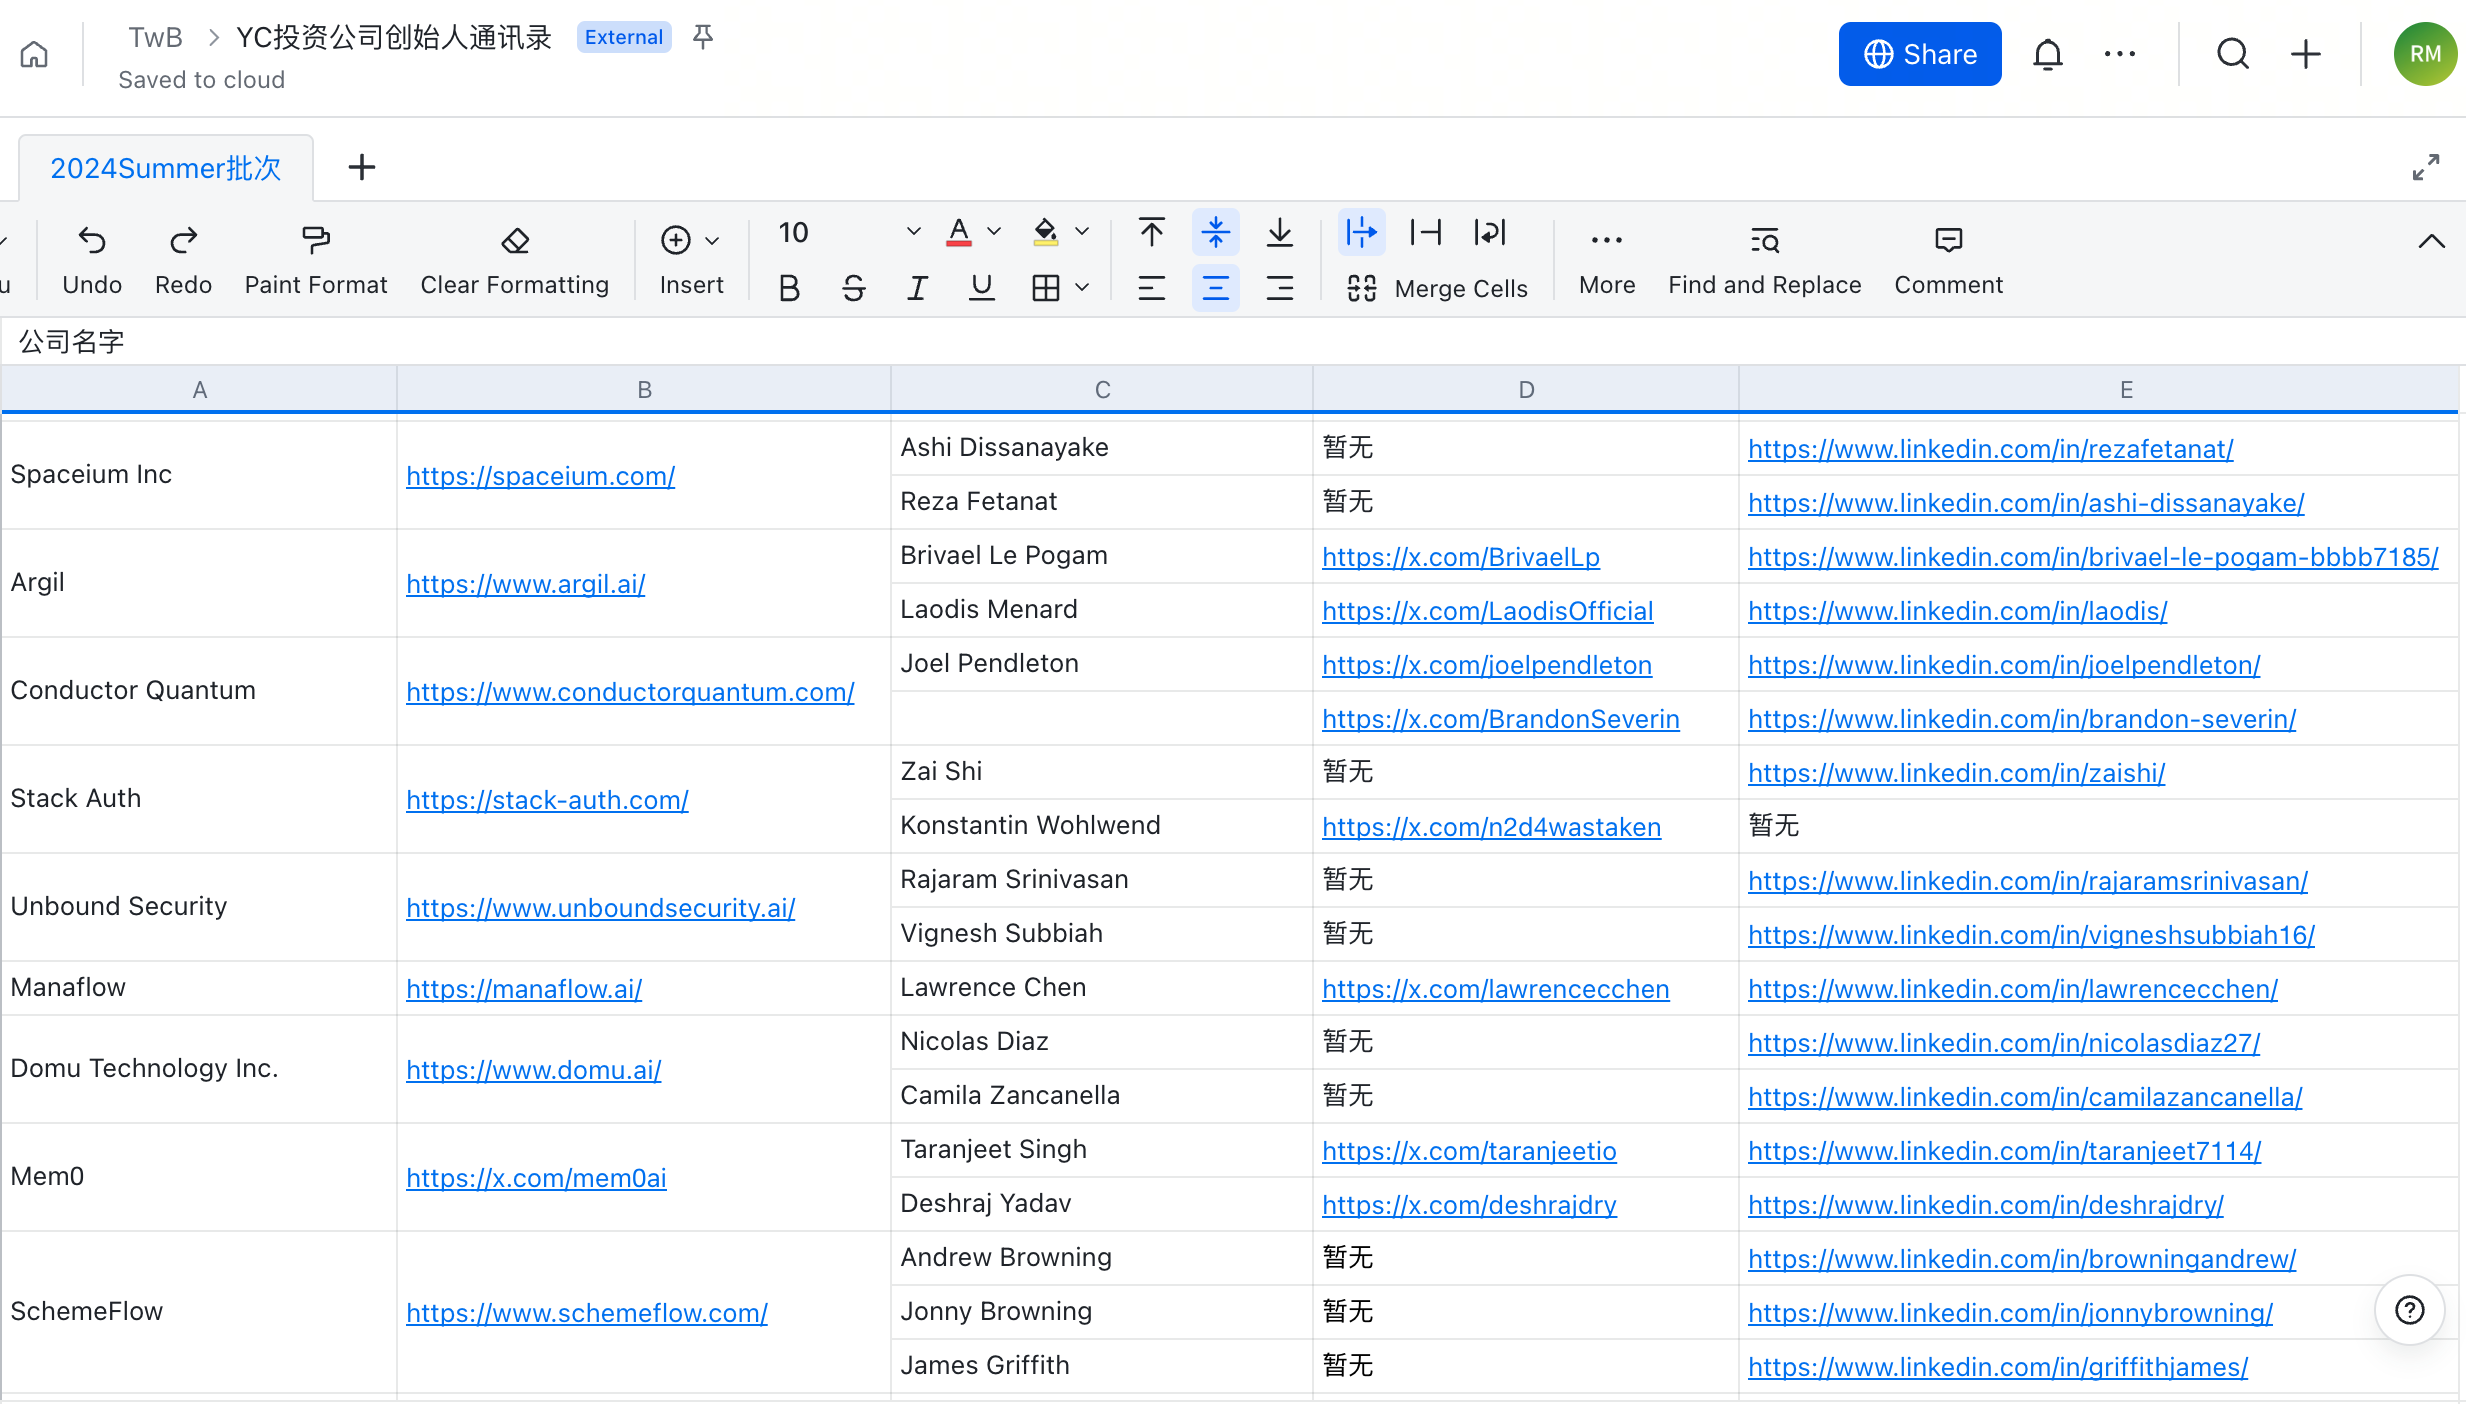This screenshot has width=2466, height=1404.
Task: Expand the cell borders dropdown arrow
Action: pos(1082,288)
